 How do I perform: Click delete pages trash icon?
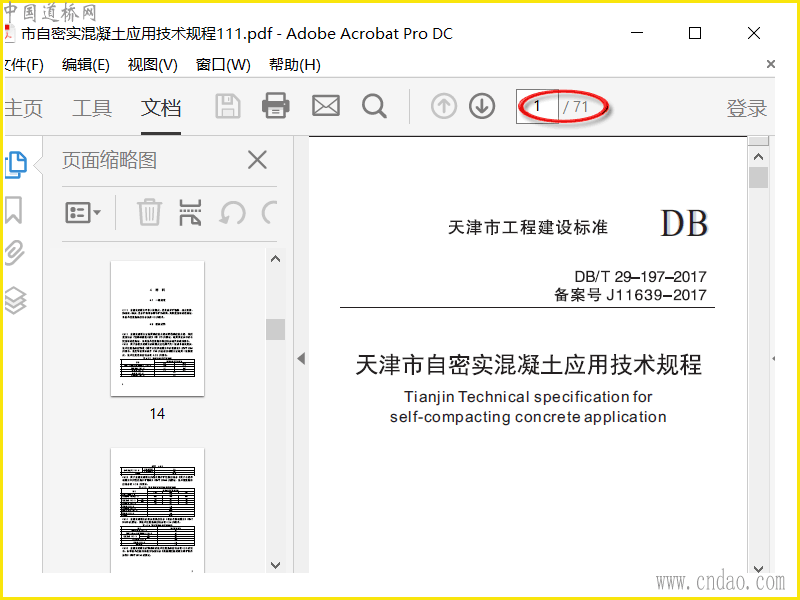(149, 213)
